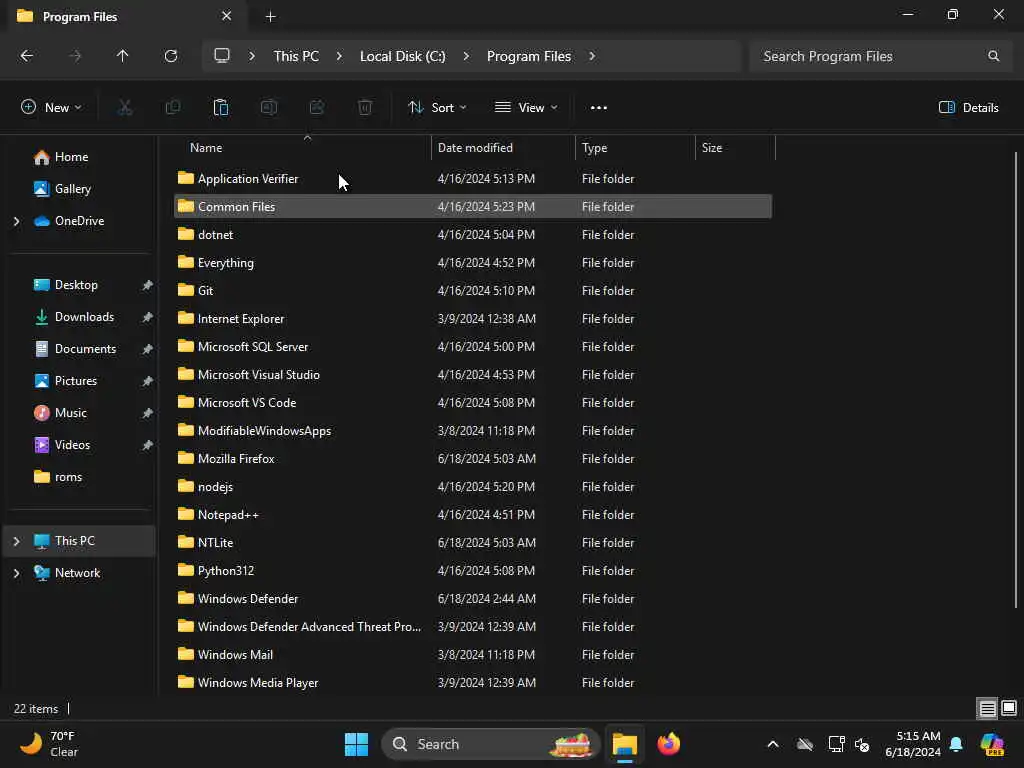This screenshot has height=768, width=1024.
Task: Show hidden tray icons chevron
Action: click(x=773, y=744)
